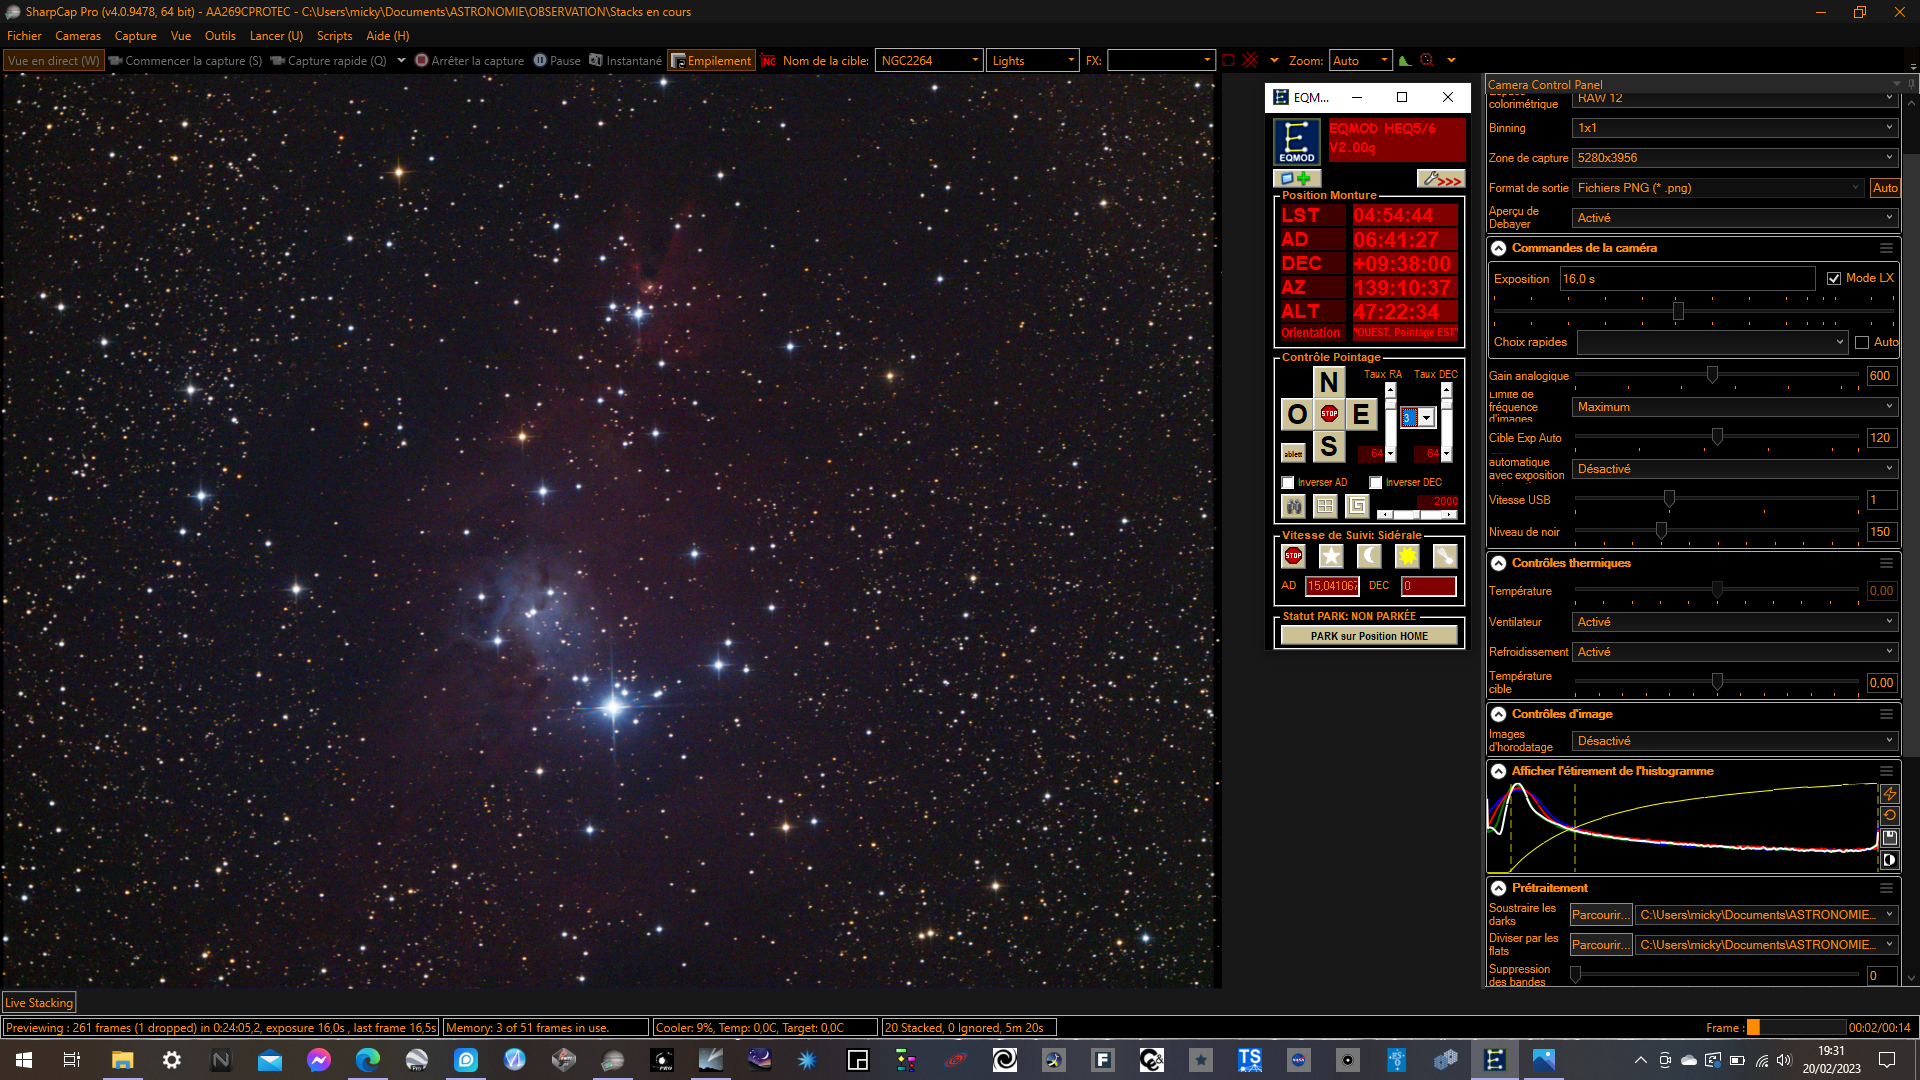Open the Cameras menu
This screenshot has height=1080, width=1920.
coord(78,36)
